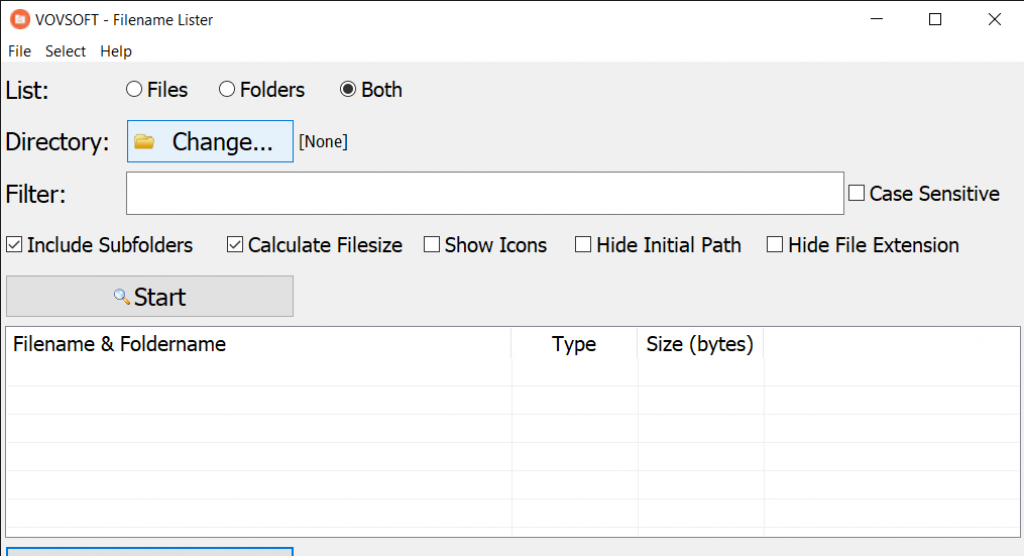Viewport: 1024px width, 556px height.
Task: Click the magnifier icon on Start button
Action: (x=121, y=297)
